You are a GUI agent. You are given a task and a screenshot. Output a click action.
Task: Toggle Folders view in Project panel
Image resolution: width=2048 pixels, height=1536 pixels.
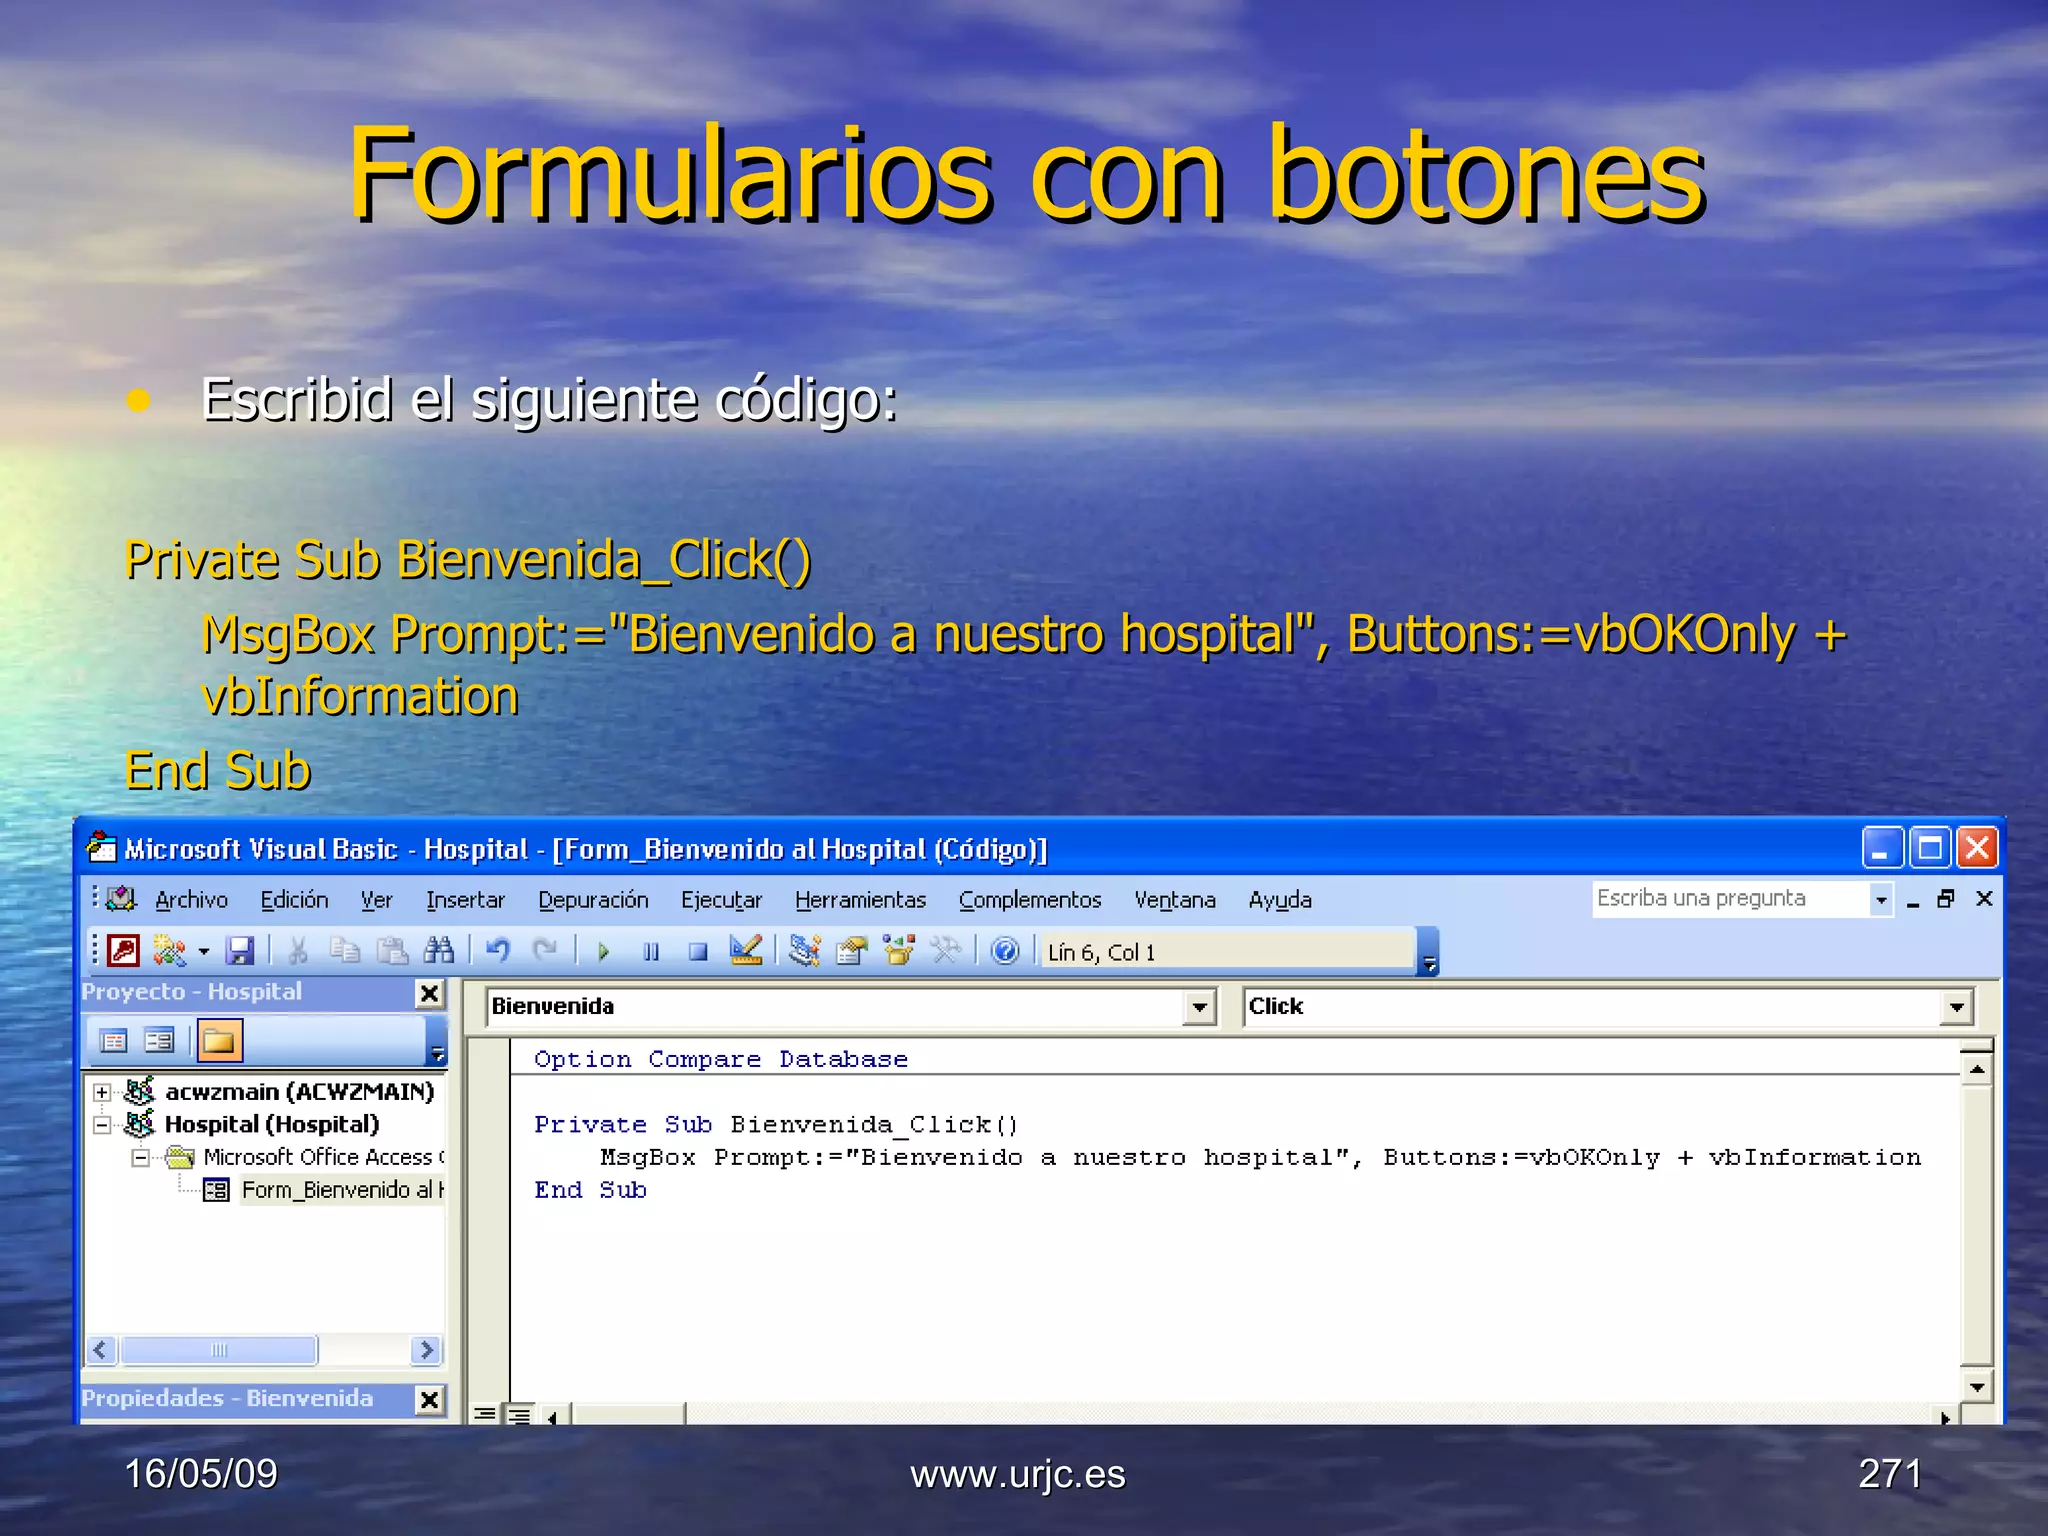tap(219, 1041)
